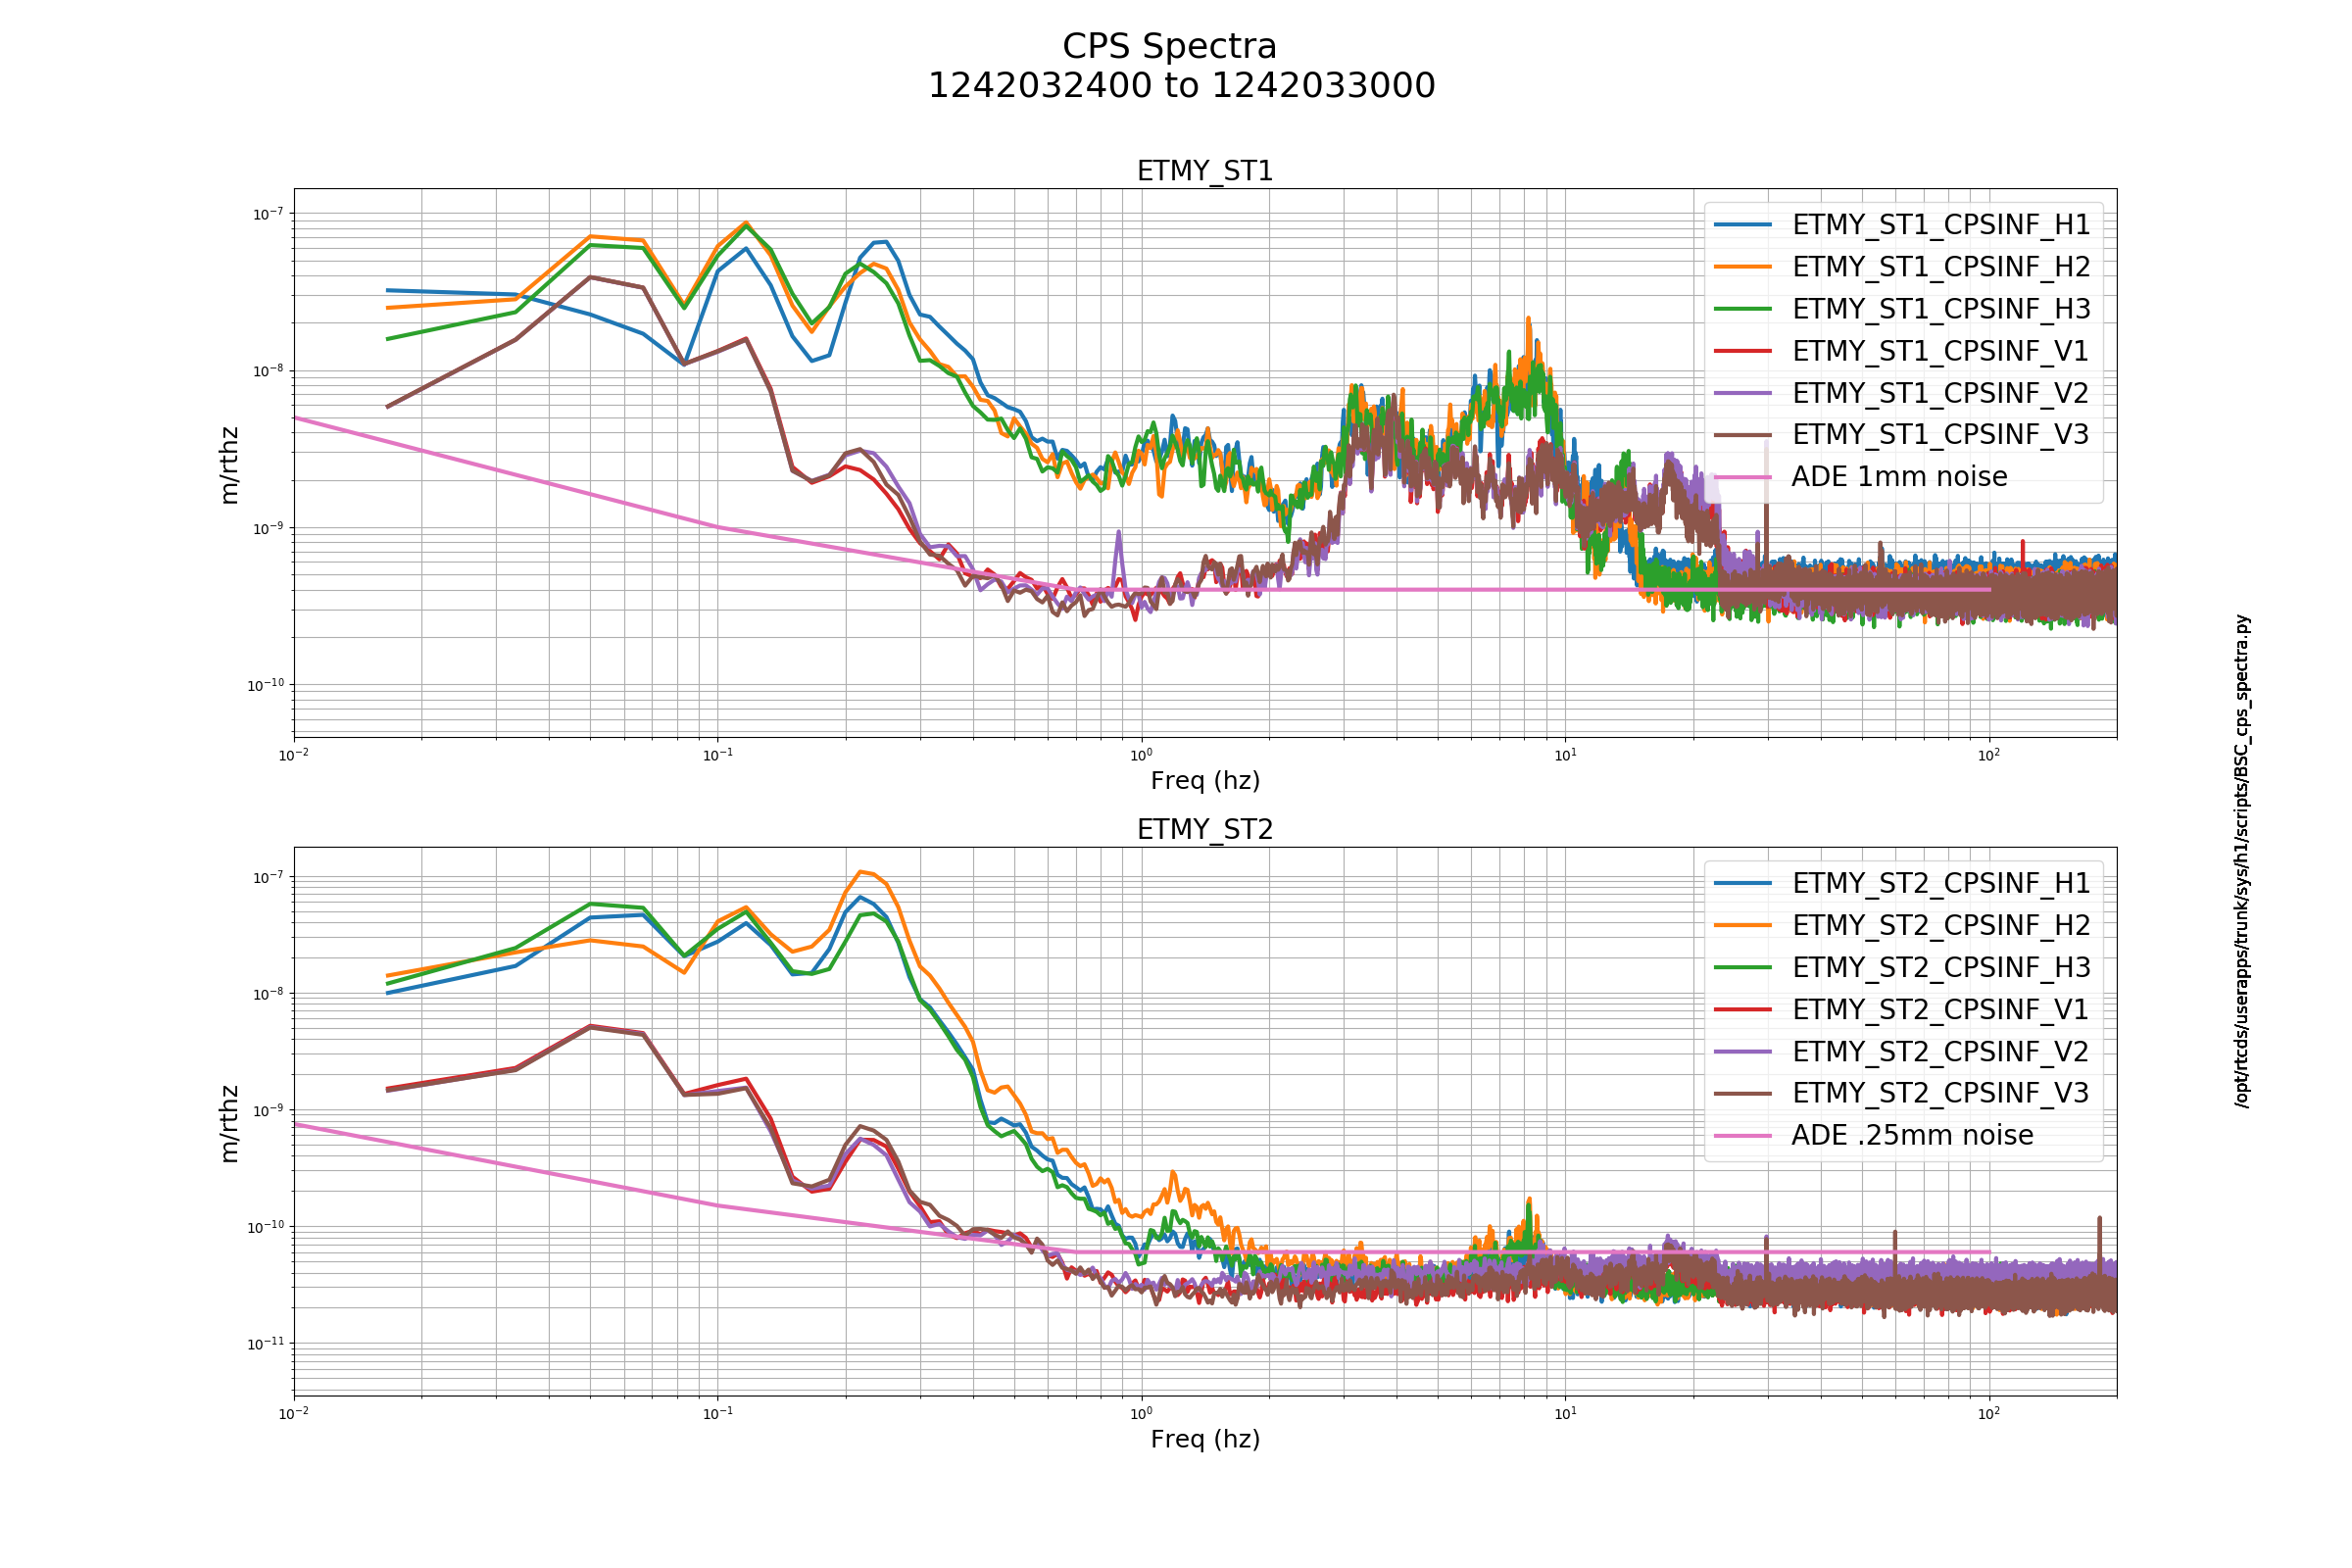Image resolution: width=2352 pixels, height=1568 pixels.
Task: Click the ETMY_ST1_CPSINF_H2 legend label
Action: (x=1940, y=267)
